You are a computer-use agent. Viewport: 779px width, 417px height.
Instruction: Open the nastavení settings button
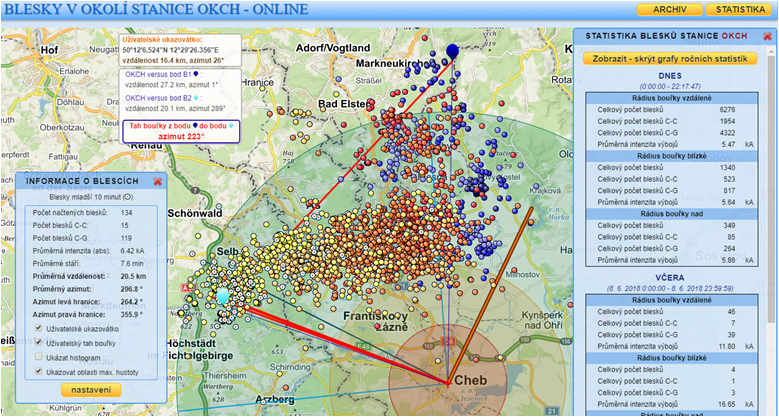pos(91,390)
